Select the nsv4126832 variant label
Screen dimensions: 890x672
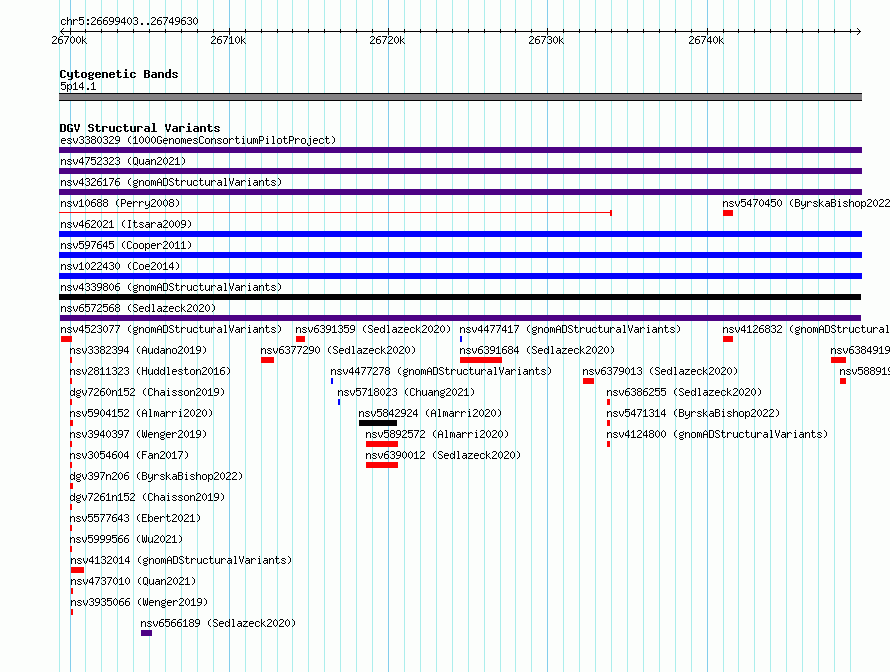[x=806, y=329]
